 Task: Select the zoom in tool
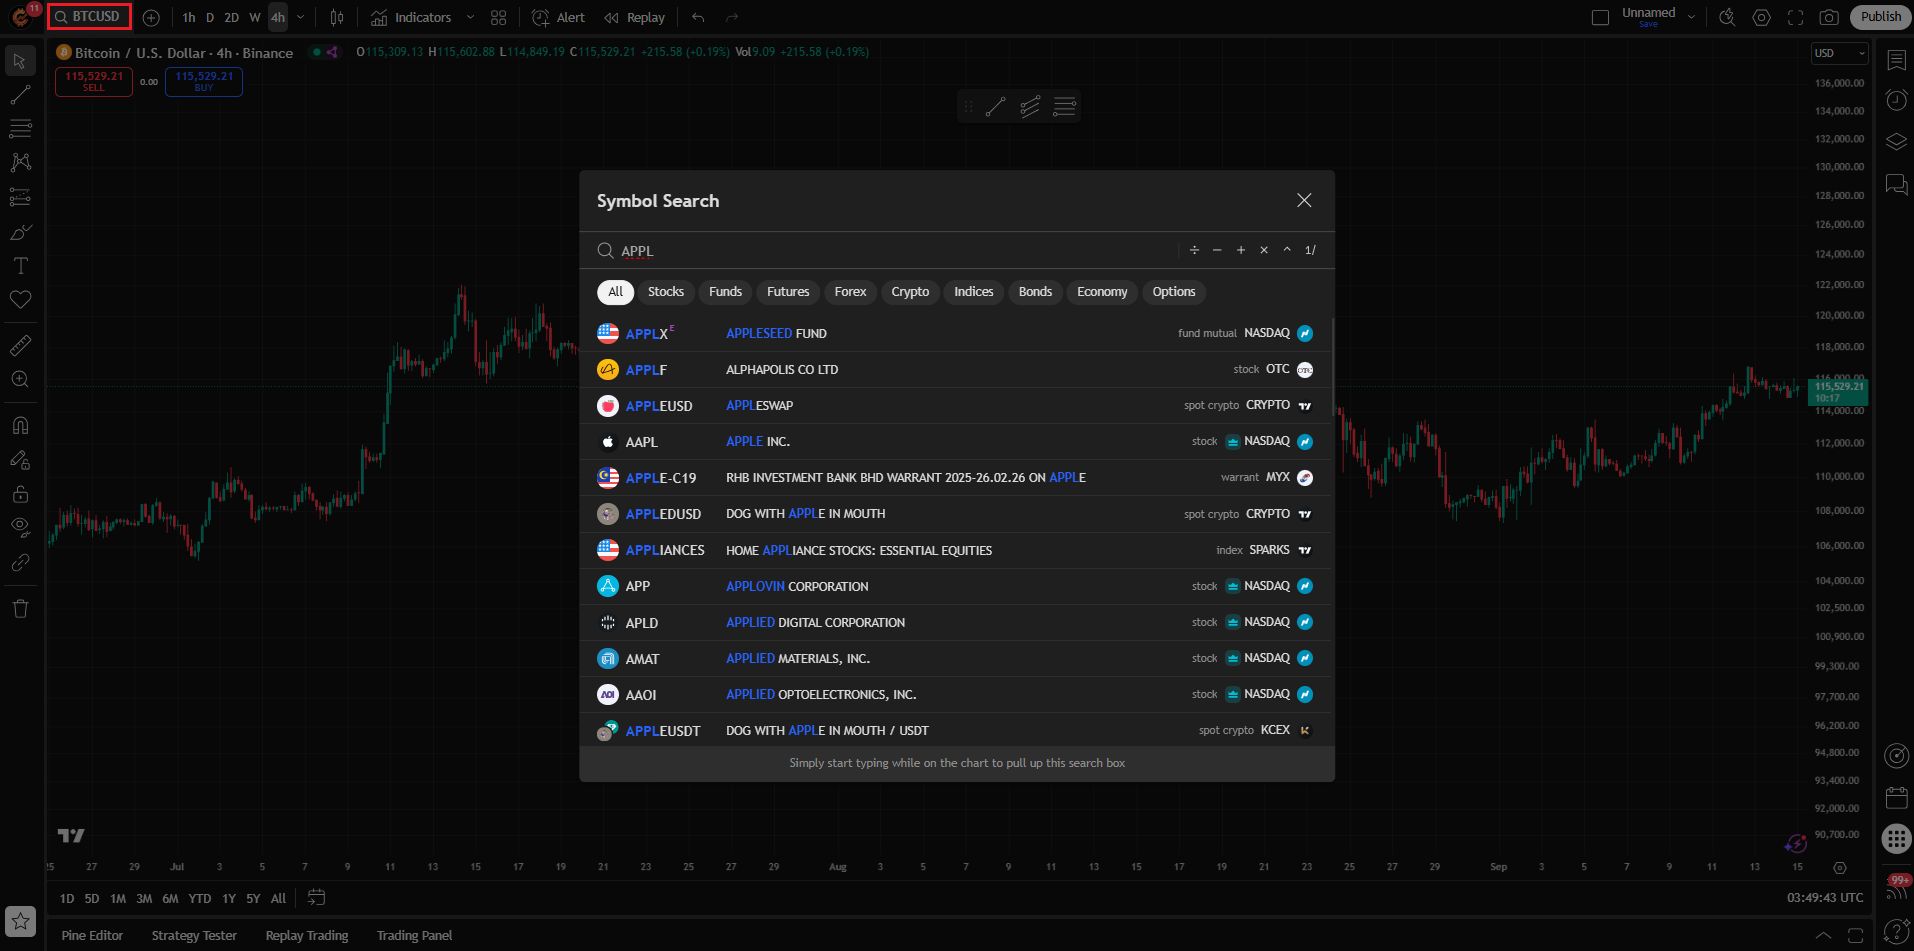click(x=20, y=379)
